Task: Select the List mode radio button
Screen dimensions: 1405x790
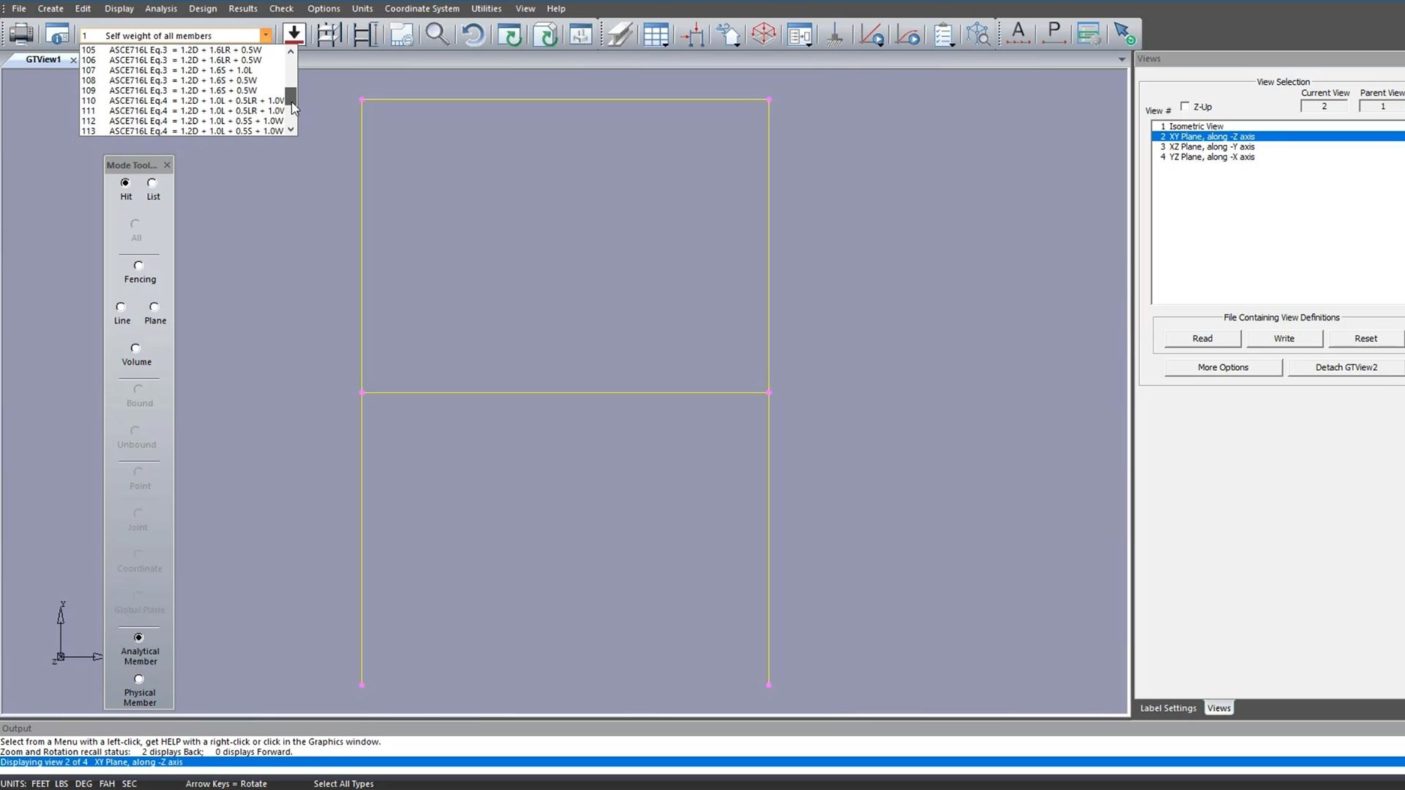Action: click(x=152, y=183)
